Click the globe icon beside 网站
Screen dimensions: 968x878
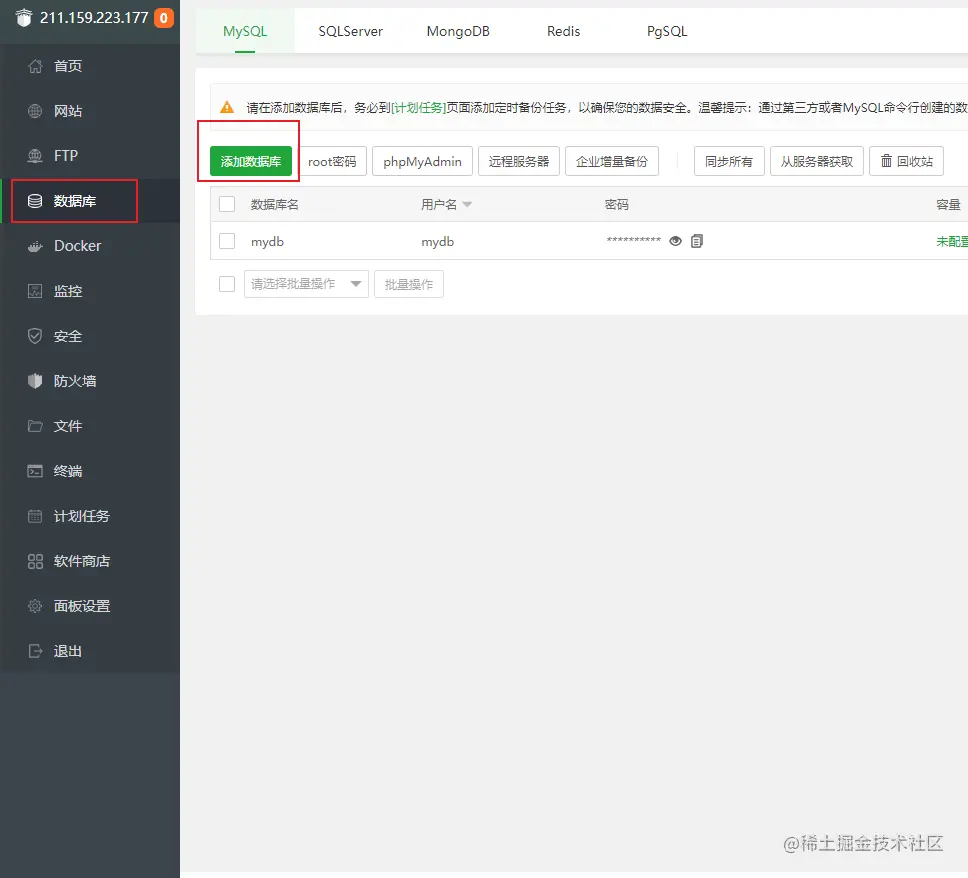(35, 111)
